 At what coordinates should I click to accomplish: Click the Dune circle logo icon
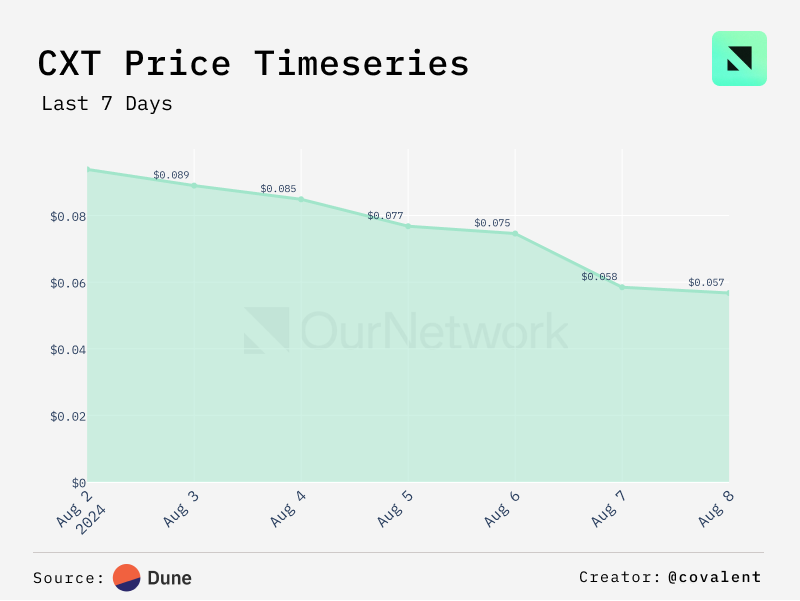pyautogui.click(x=126, y=577)
